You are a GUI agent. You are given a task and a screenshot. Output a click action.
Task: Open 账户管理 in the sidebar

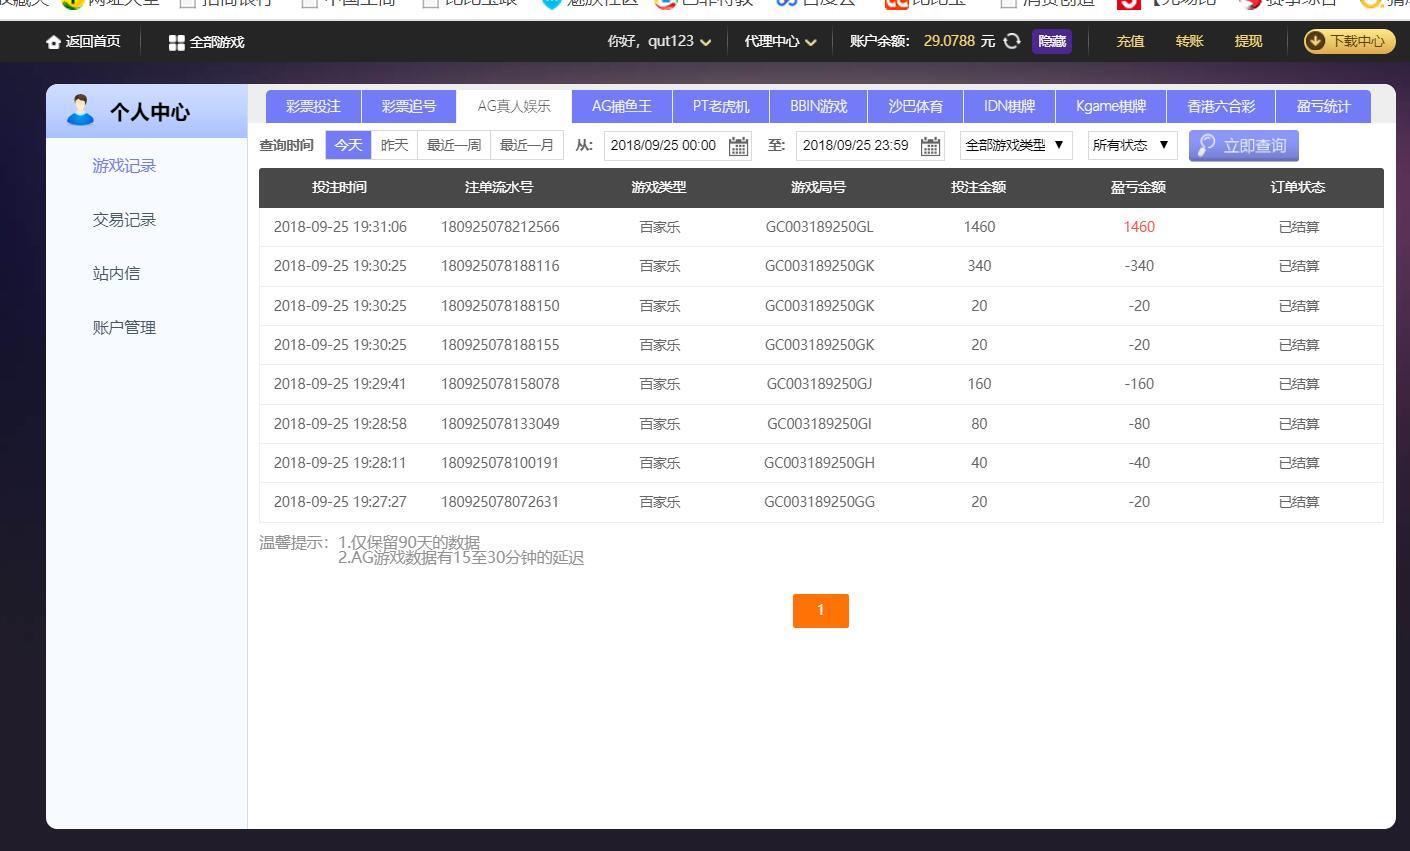point(124,328)
